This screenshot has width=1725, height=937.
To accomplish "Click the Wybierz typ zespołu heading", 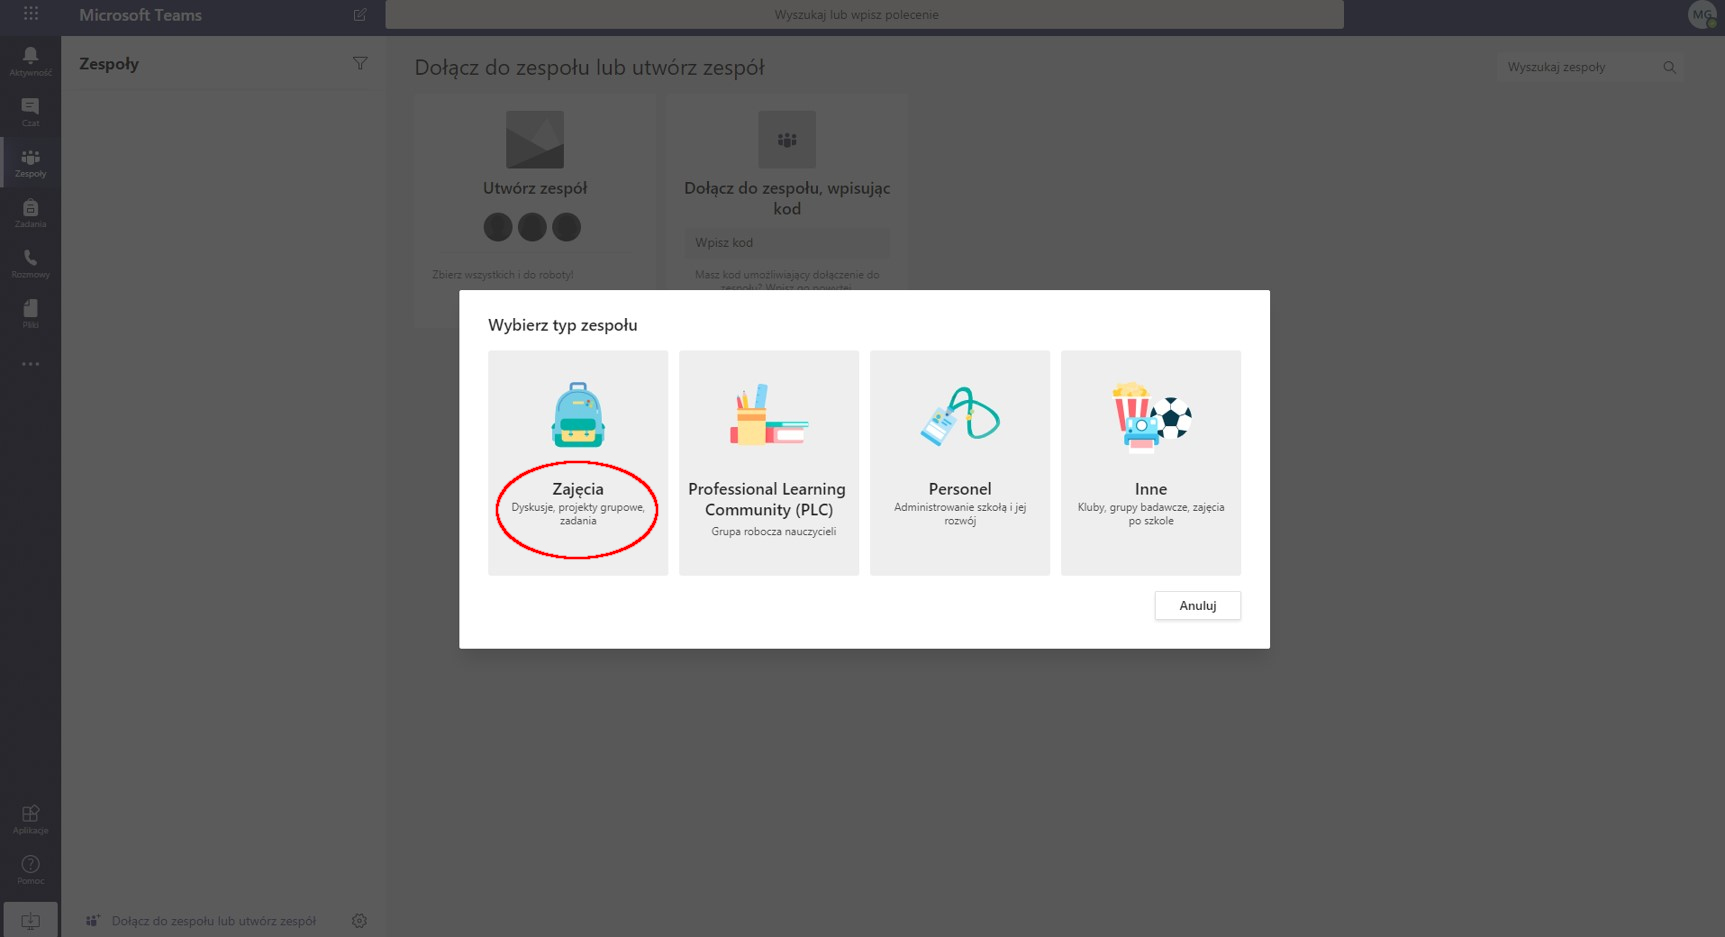I will (563, 325).
